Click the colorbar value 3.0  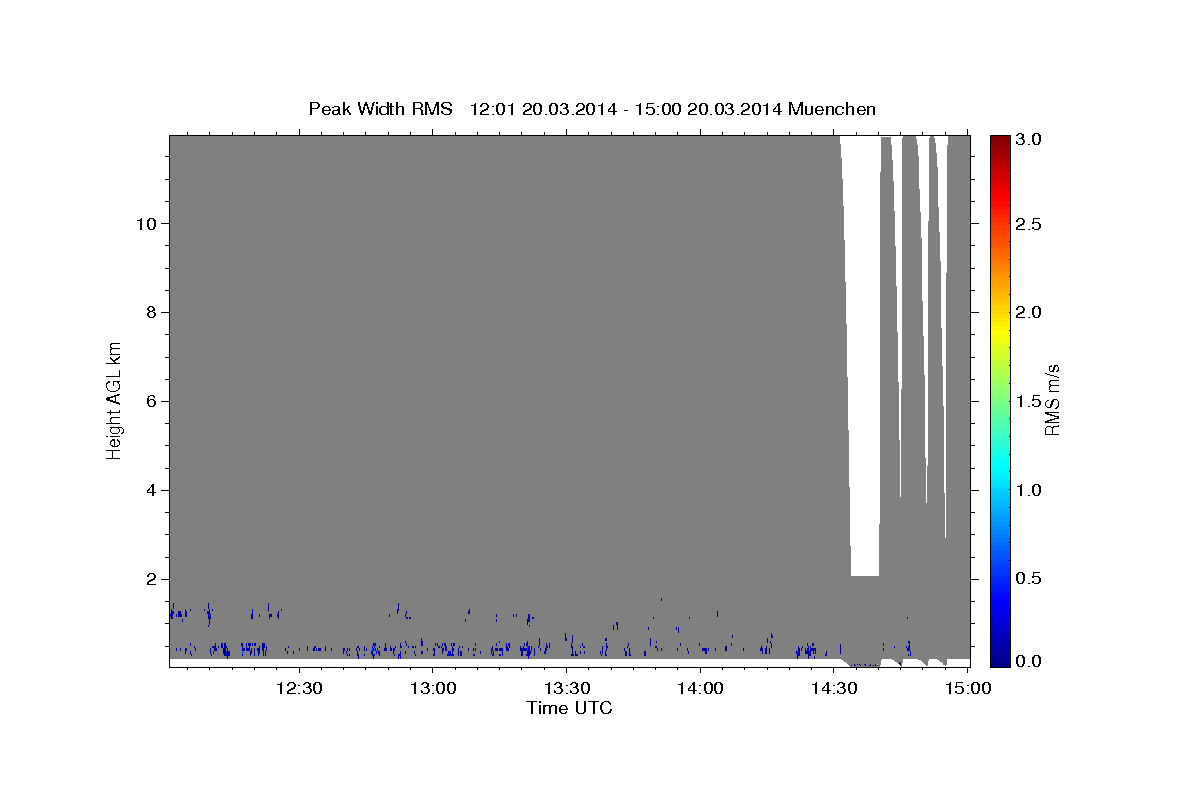1029,140
